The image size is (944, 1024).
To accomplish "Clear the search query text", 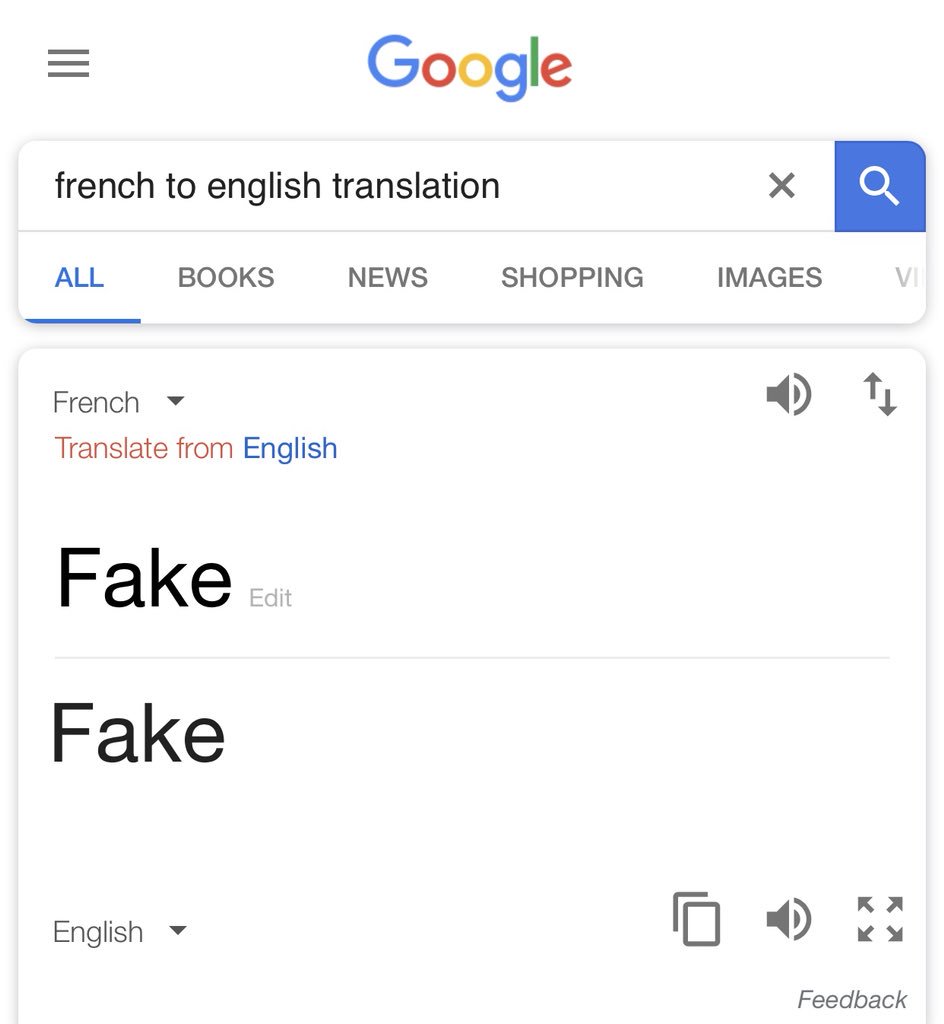I will (x=781, y=185).
